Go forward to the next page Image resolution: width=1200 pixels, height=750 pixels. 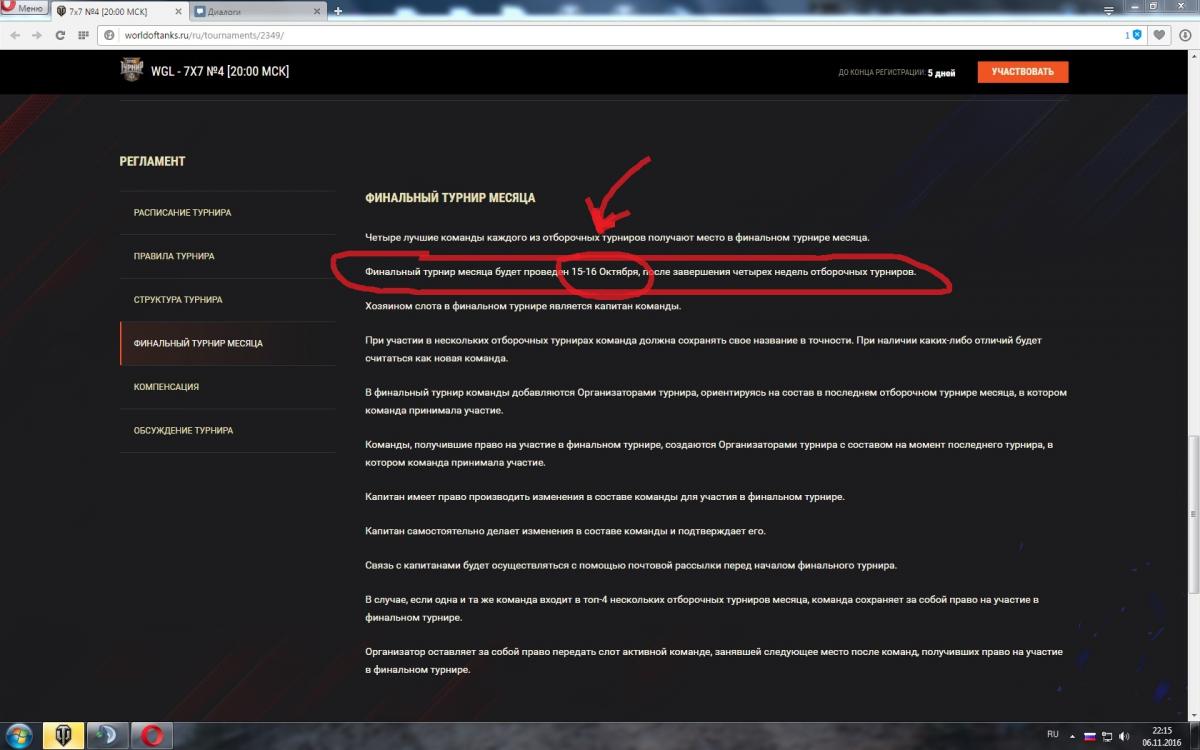36,34
